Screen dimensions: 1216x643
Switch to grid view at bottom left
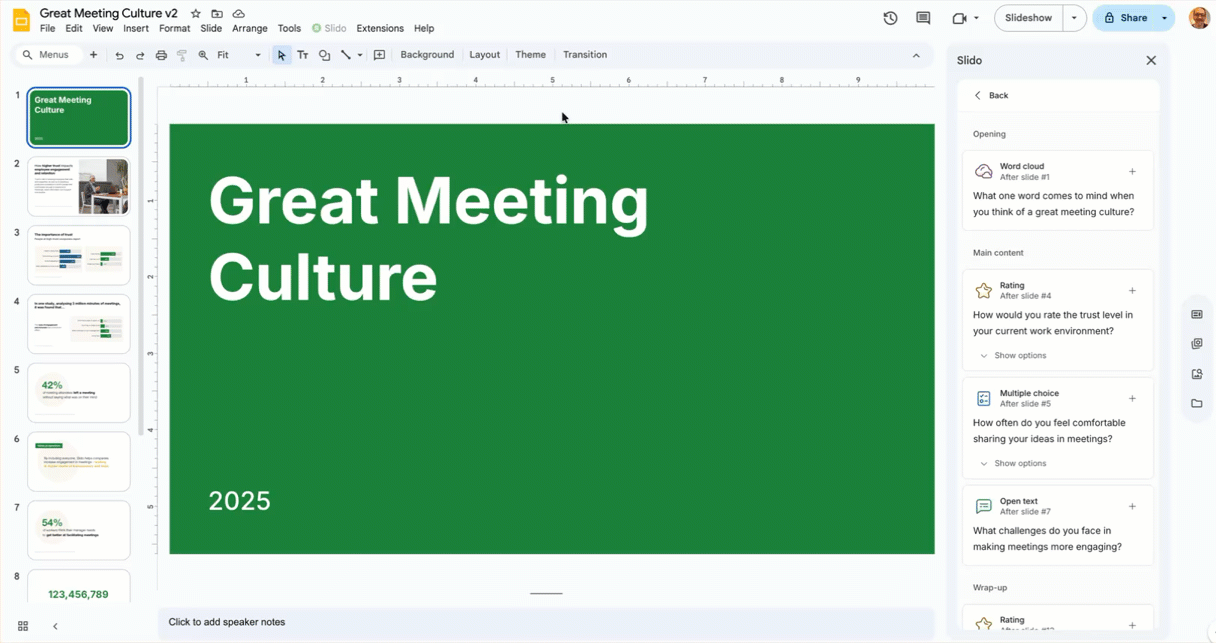point(23,626)
